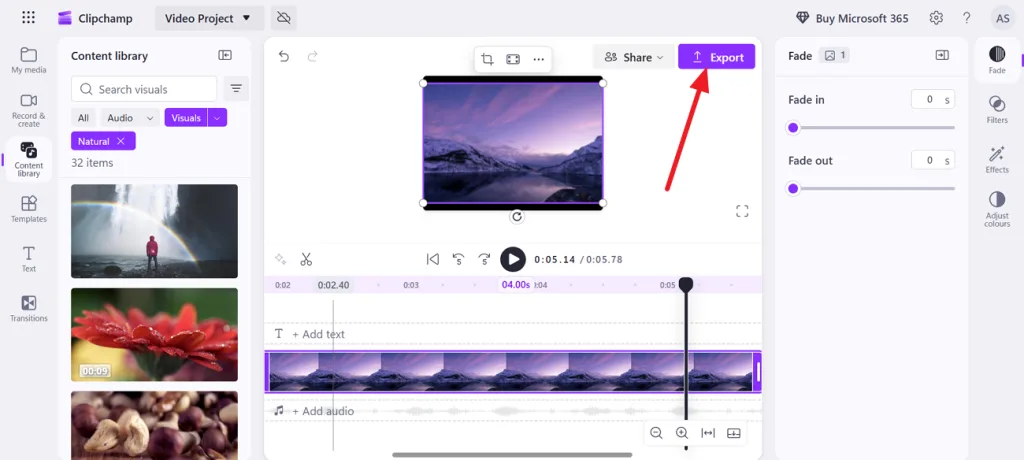1024x460 pixels.
Task: Click the Fade in slider
Action: (x=871, y=127)
